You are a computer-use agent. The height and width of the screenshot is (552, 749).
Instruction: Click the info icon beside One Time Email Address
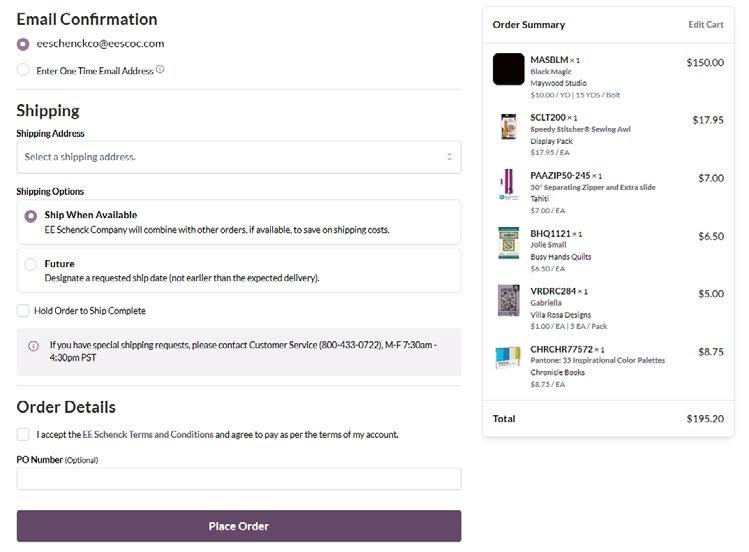click(160, 70)
